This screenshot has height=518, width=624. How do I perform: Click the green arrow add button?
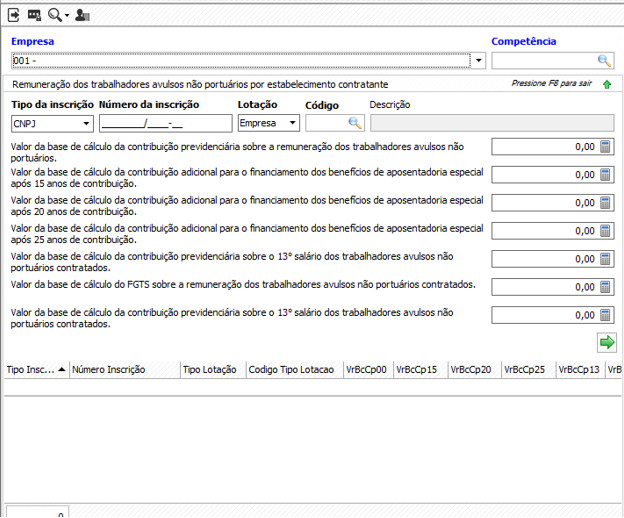(606, 343)
